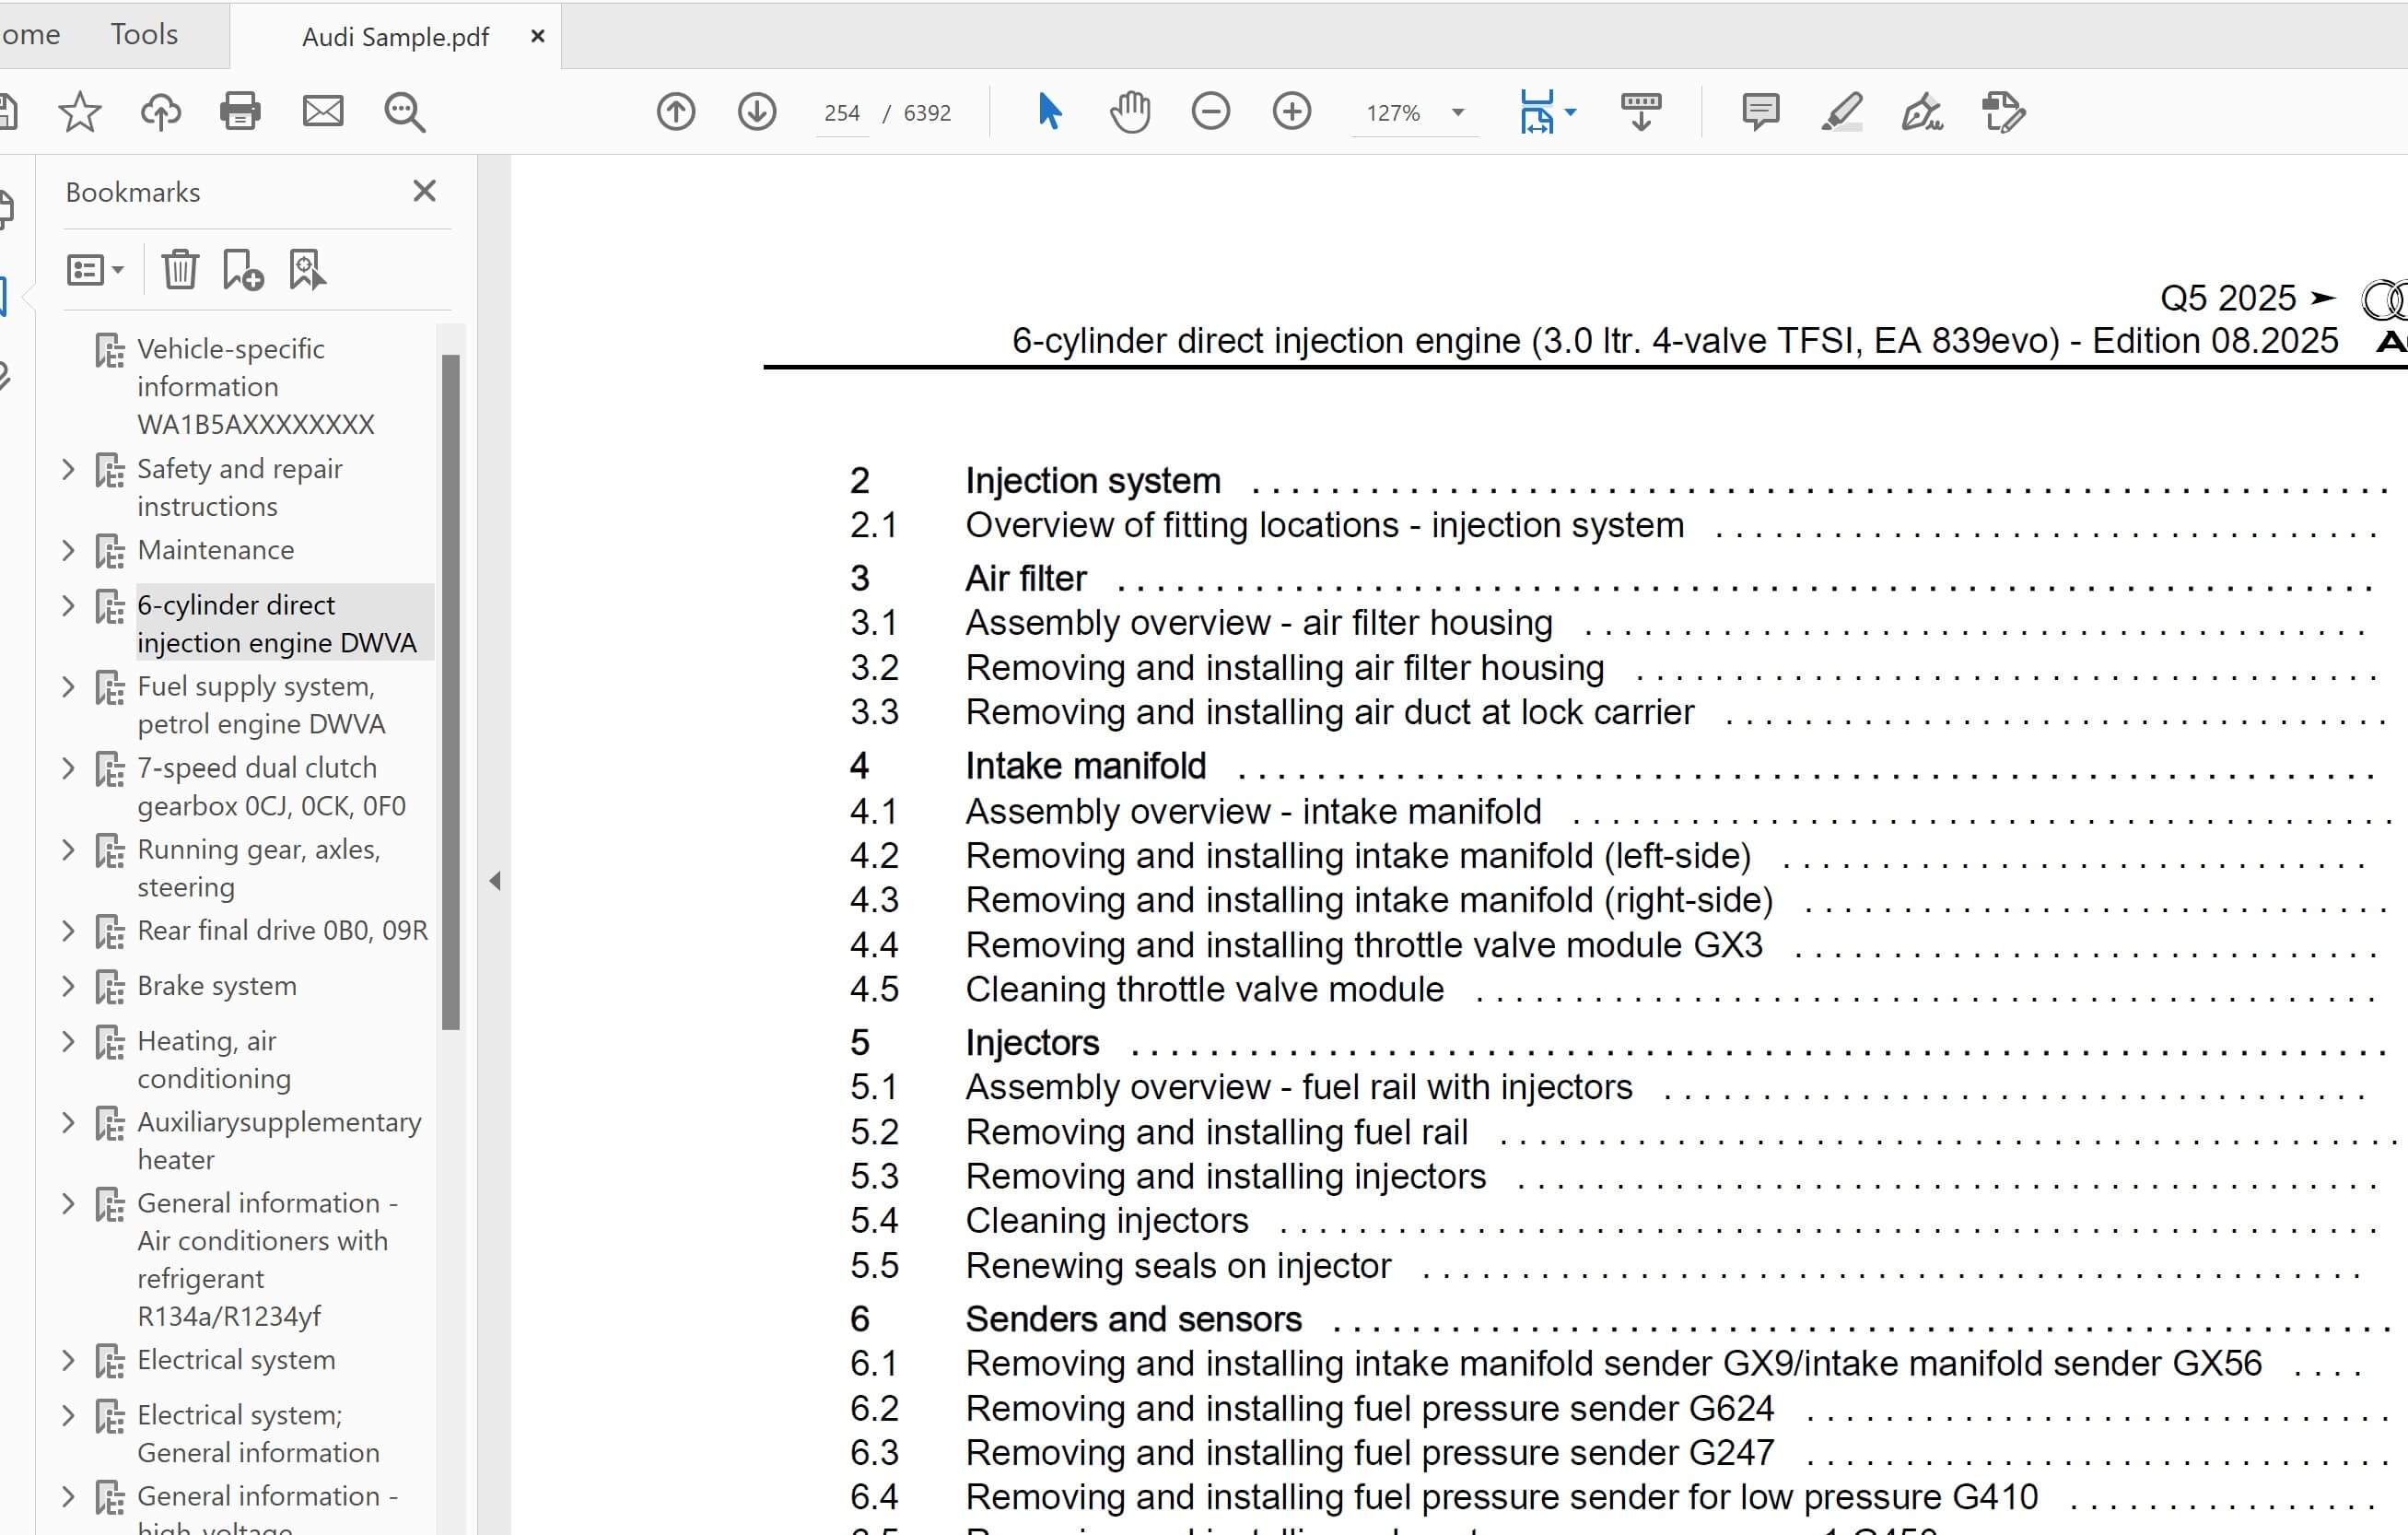
Task: Delete the selected bookmark with trash icon
Action: [x=180, y=268]
